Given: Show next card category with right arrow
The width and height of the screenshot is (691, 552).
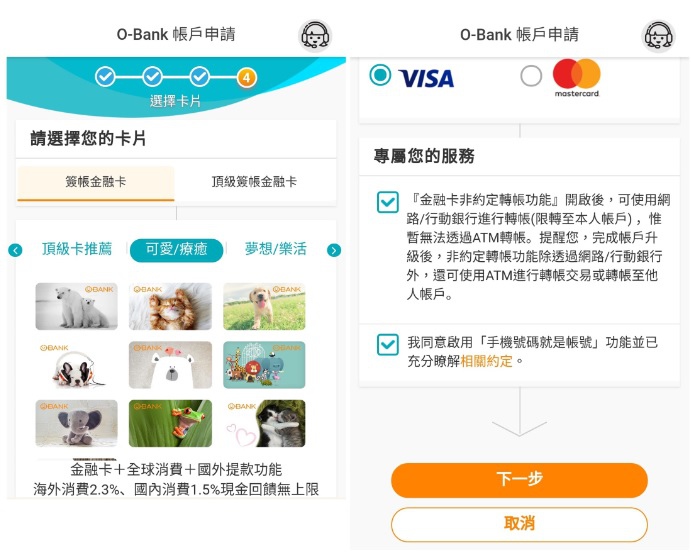Looking at the screenshot, I should pyautogui.click(x=334, y=250).
